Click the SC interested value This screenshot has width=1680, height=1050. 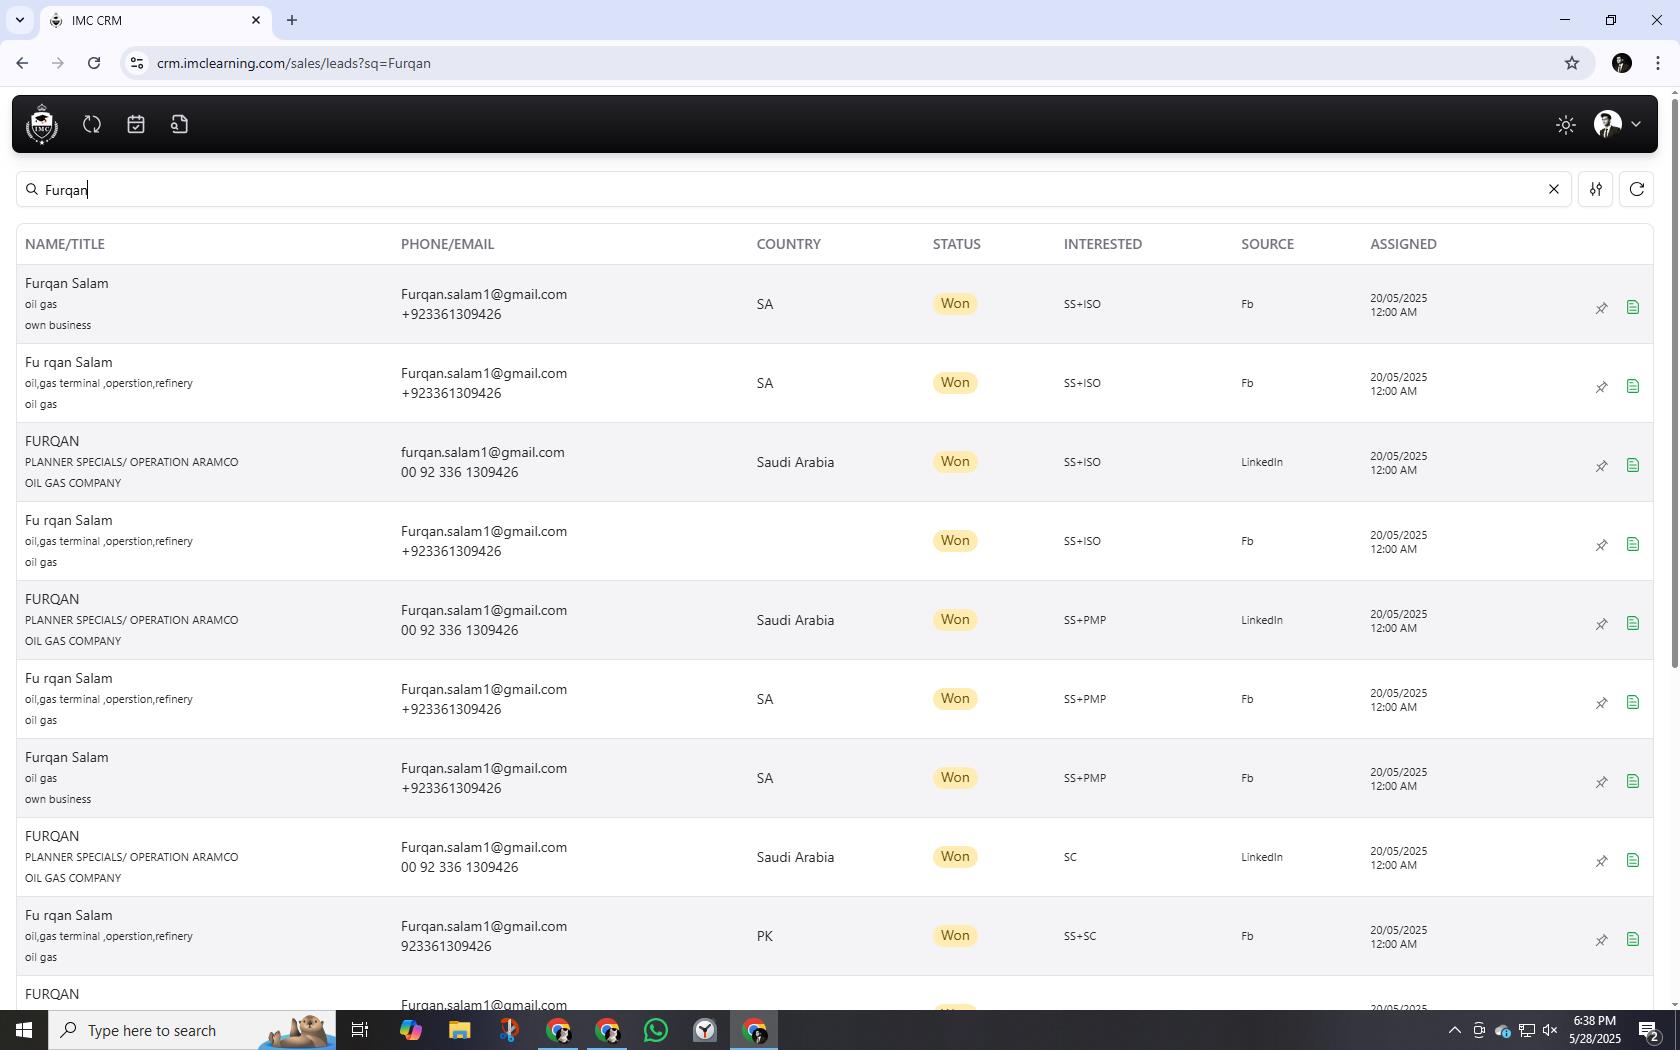(1070, 857)
